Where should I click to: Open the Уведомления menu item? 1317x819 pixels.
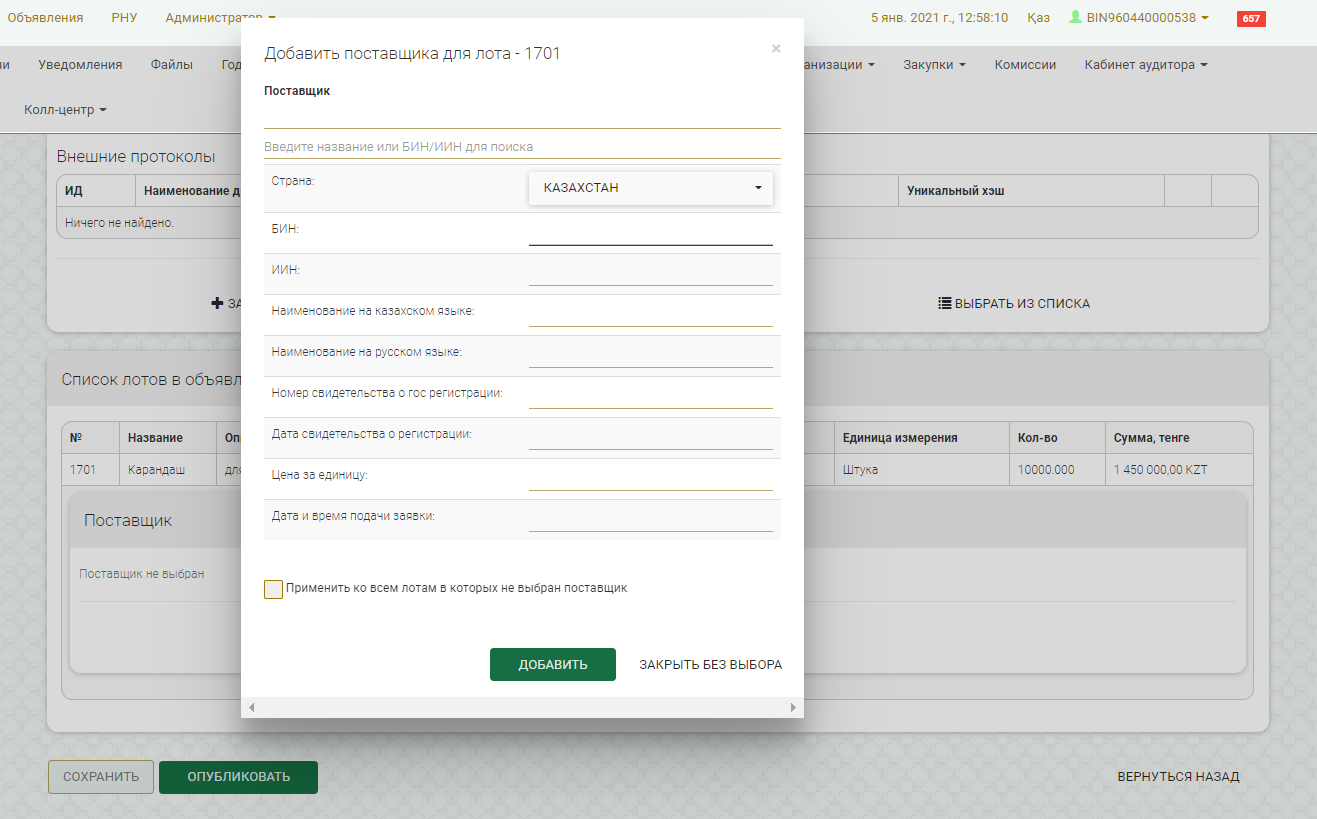click(80, 65)
